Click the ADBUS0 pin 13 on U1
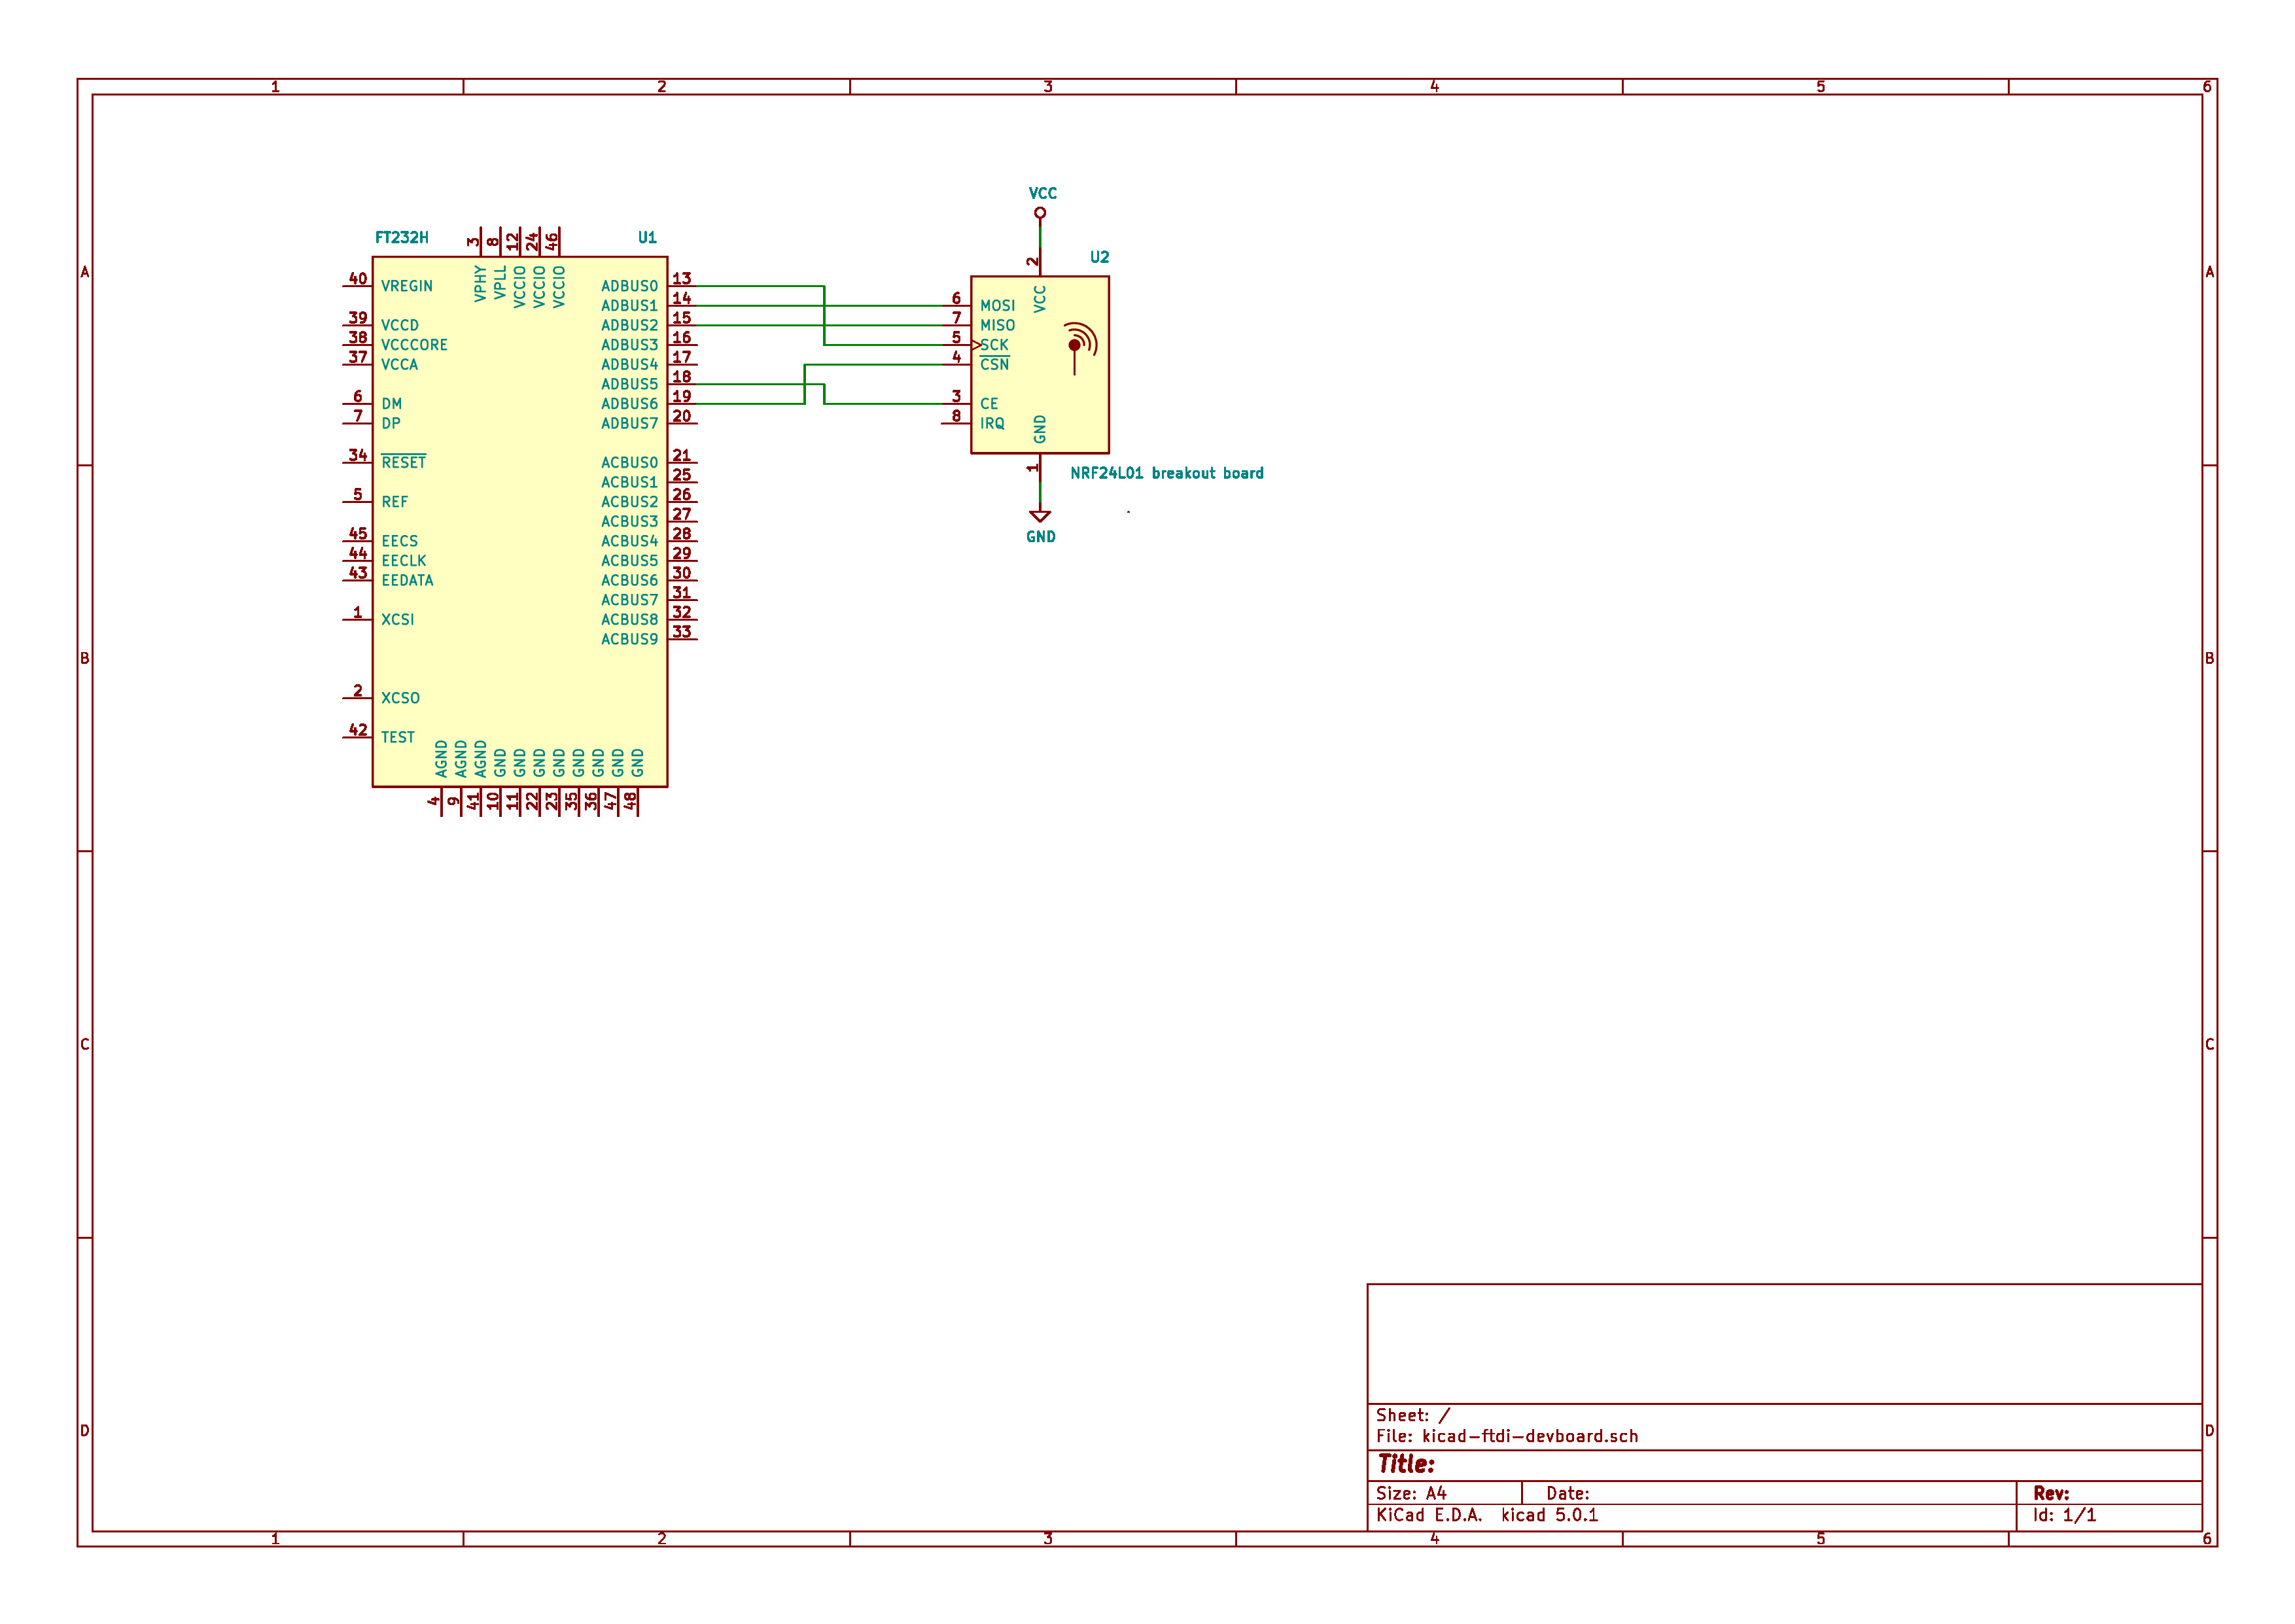 [682, 285]
